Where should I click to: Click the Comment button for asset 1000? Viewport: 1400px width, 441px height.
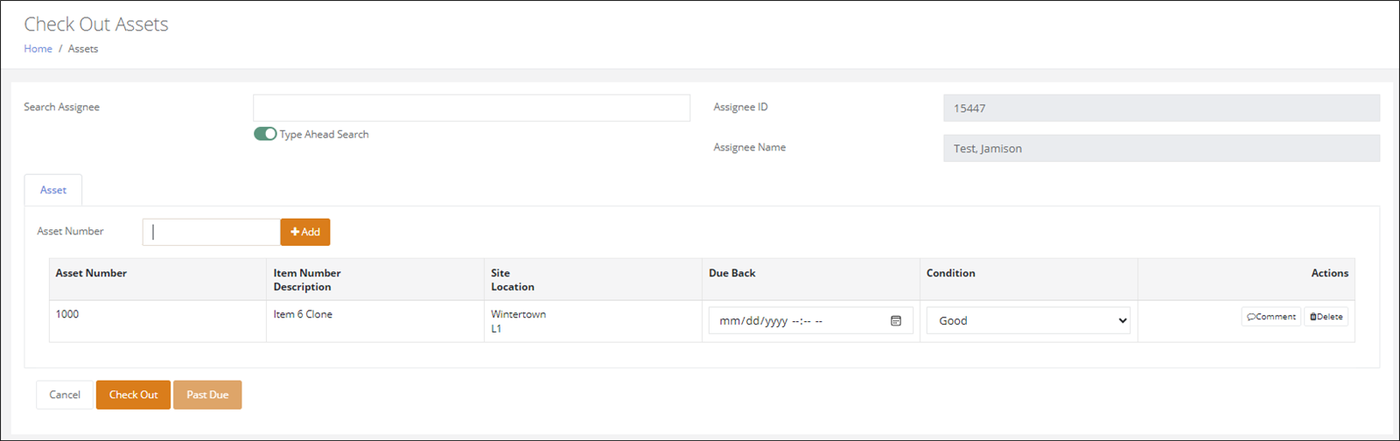[x=1271, y=317]
